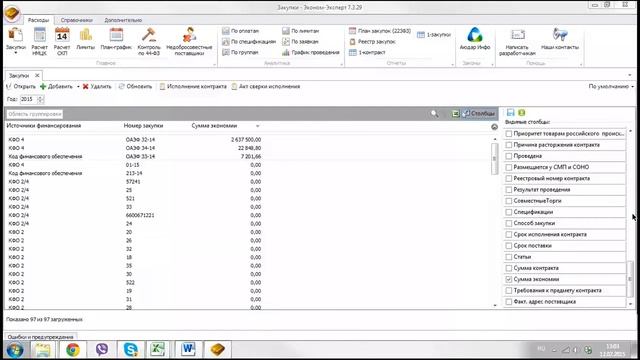Open Сумма экономии sort arrow
The image size is (640, 360).
coord(257,126)
